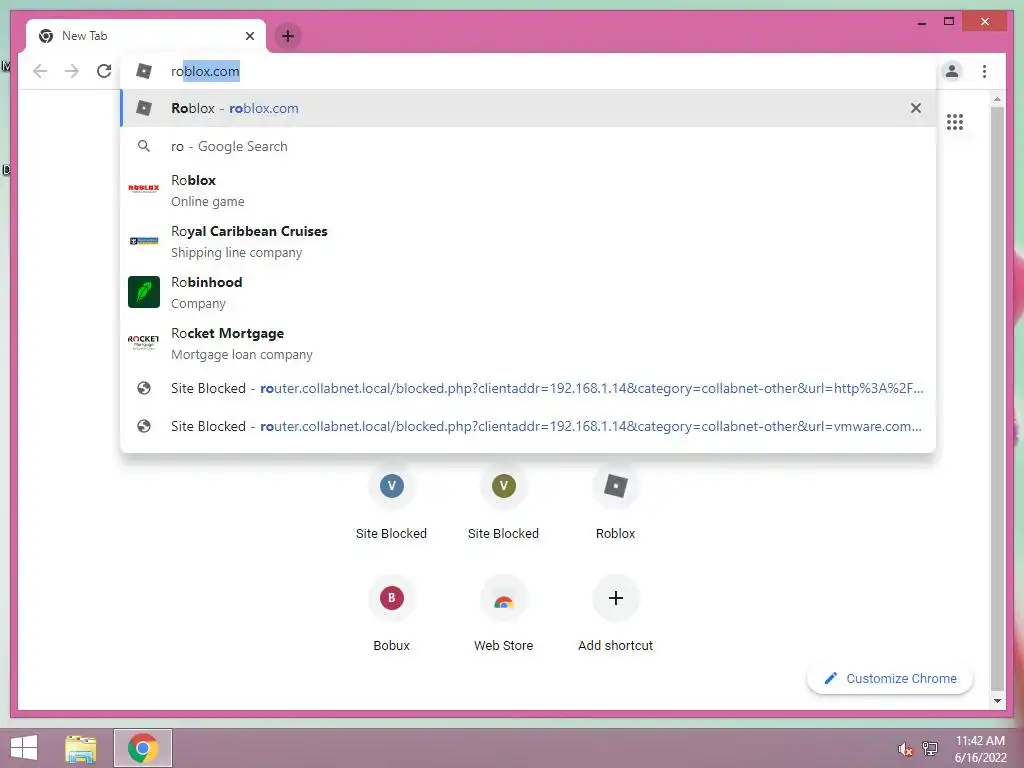The image size is (1024, 768).
Task: Click globe icon of vmware Site Blocked suggestion
Action: coord(144,426)
